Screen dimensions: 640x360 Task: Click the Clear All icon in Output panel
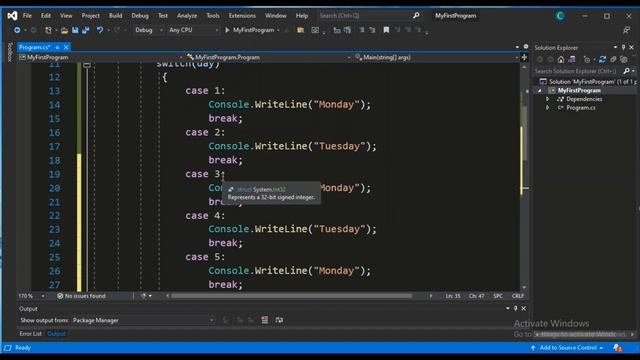click(264, 320)
